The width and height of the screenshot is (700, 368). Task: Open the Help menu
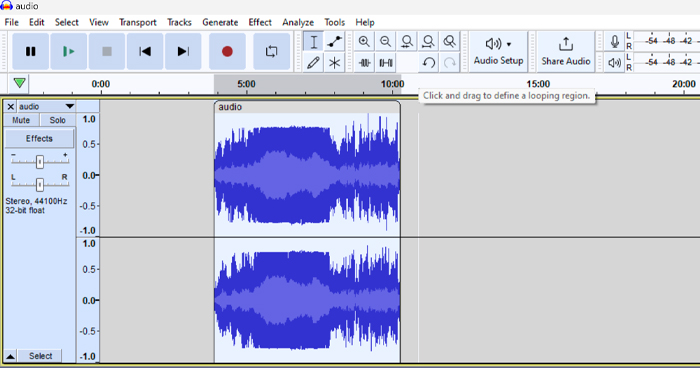point(365,22)
